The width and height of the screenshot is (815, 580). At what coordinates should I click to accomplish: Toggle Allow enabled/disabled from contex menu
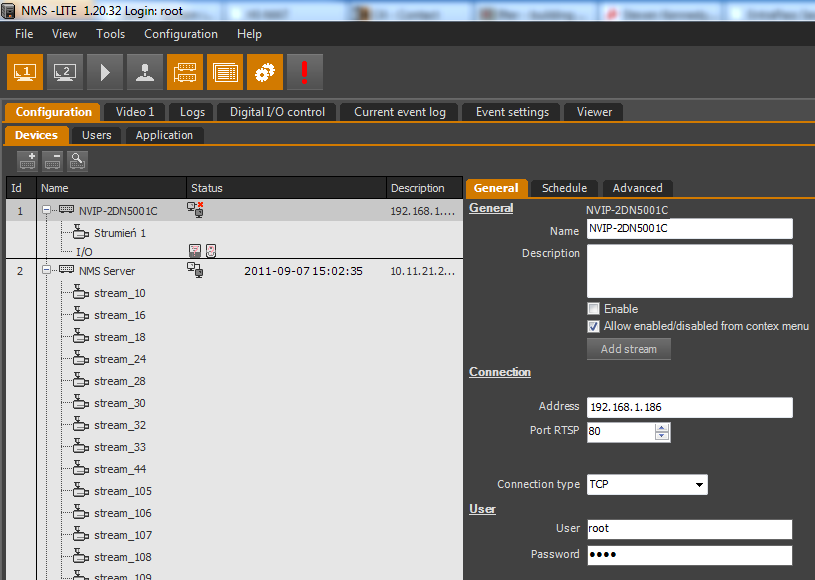pyautogui.click(x=593, y=326)
